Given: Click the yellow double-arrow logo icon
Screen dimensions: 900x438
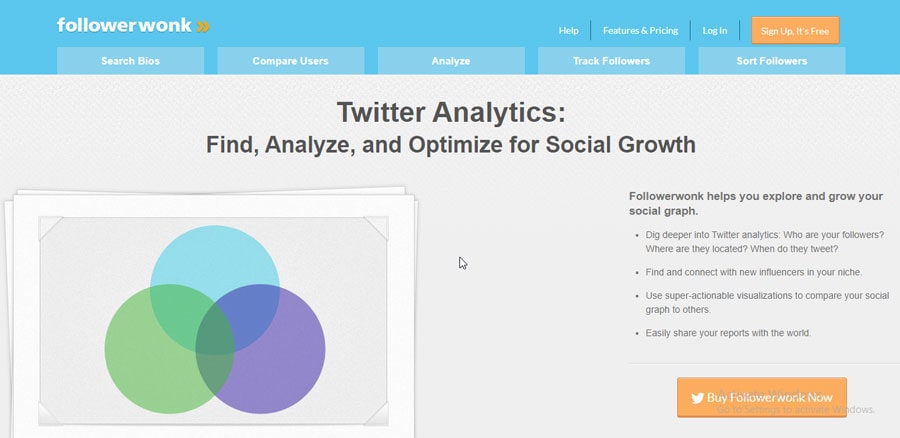Looking at the screenshot, I should pos(203,26).
